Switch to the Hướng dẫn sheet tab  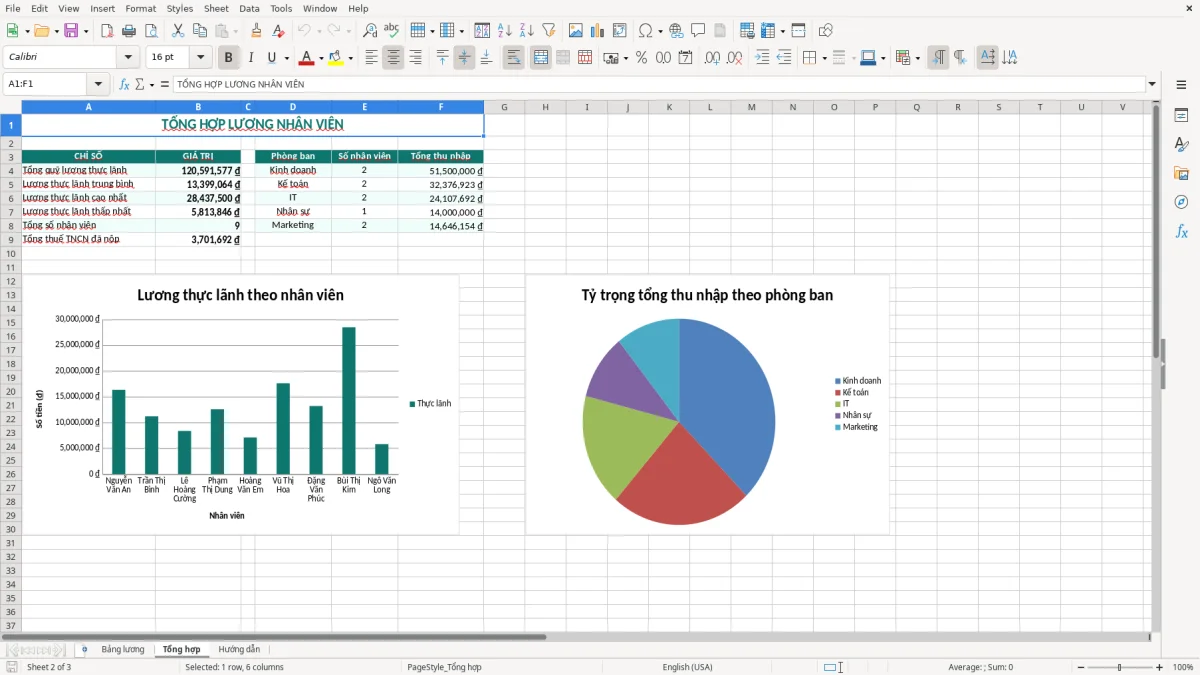pos(239,650)
